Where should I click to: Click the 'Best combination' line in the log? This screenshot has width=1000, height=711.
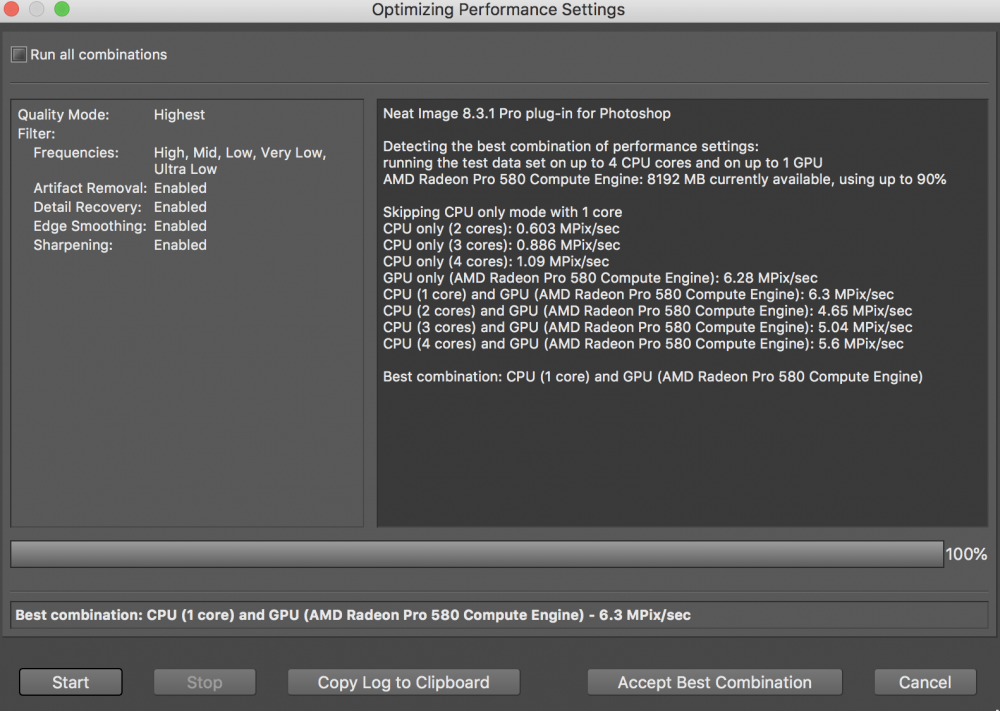[x=653, y=377]
